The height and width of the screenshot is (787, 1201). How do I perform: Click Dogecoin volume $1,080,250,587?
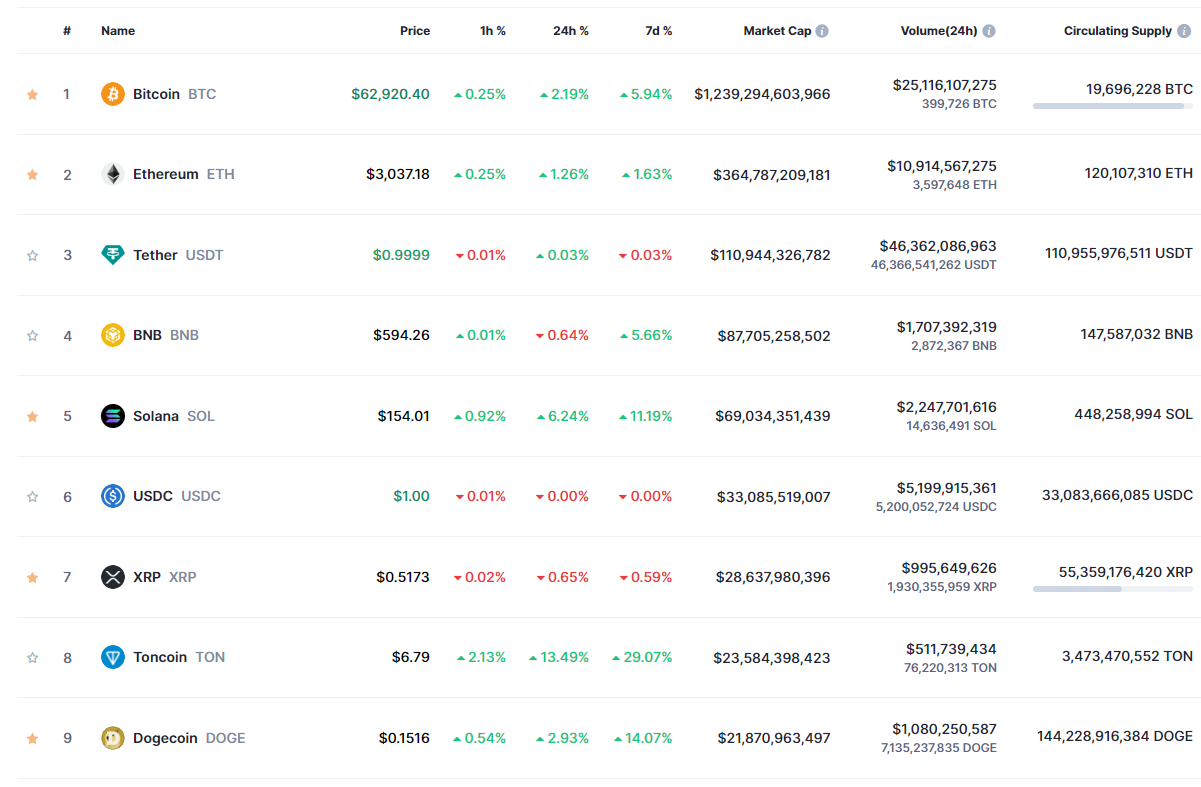click(945, 729)
